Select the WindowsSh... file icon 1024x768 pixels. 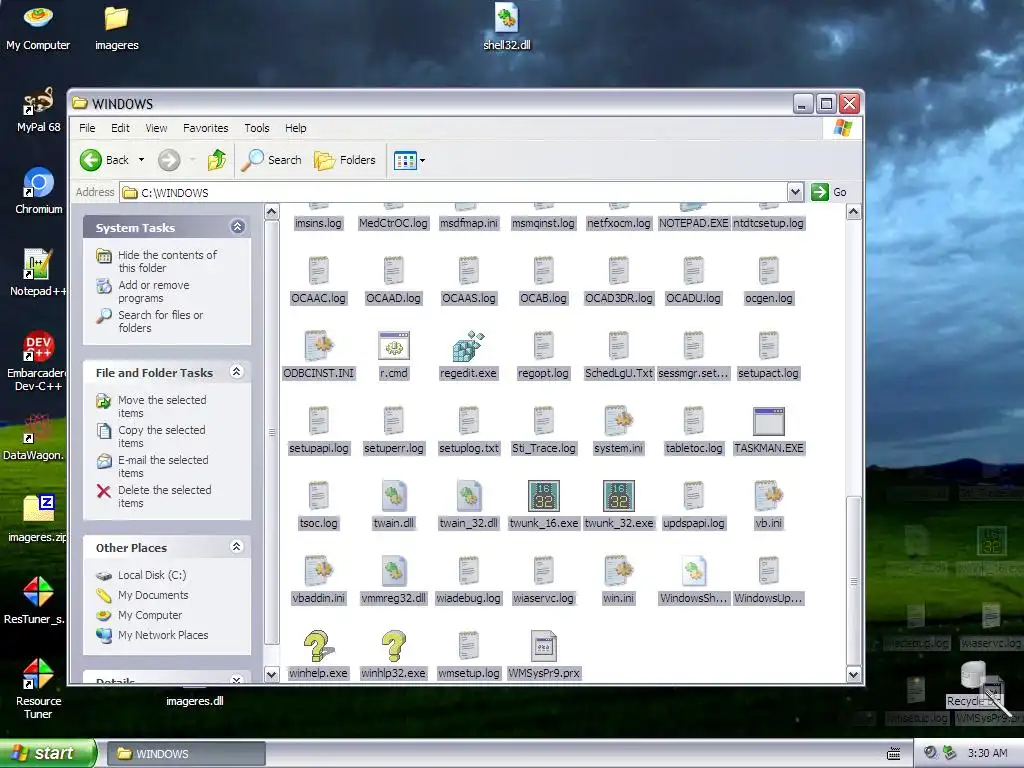click(694, 571)
